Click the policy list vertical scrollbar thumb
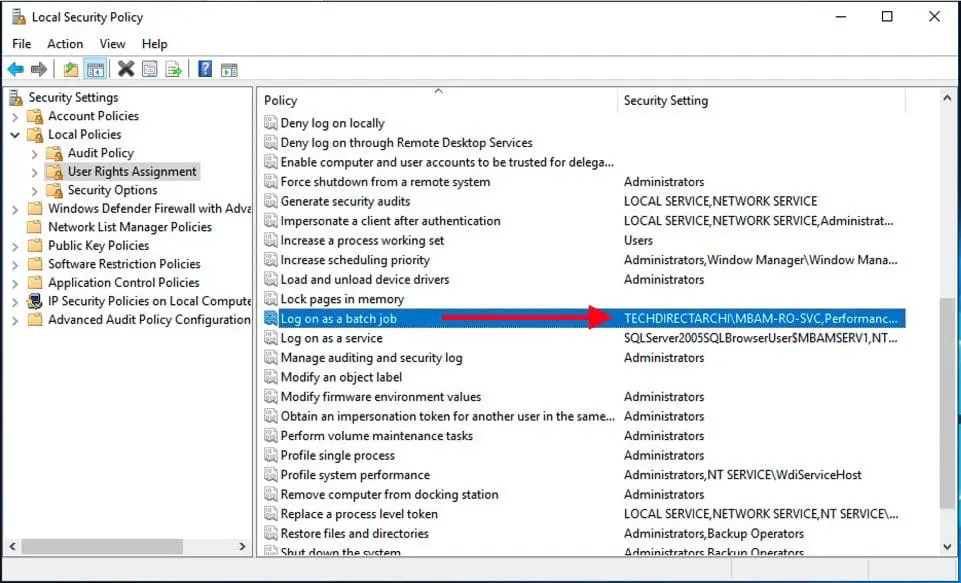The image size is (961, 583). click(x=947, y=400)
